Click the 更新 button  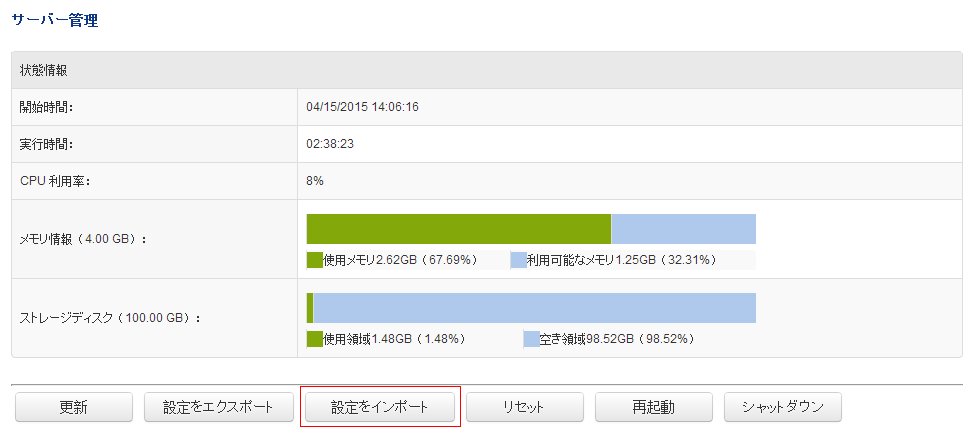pyautogui.click(x=74, y=407)
